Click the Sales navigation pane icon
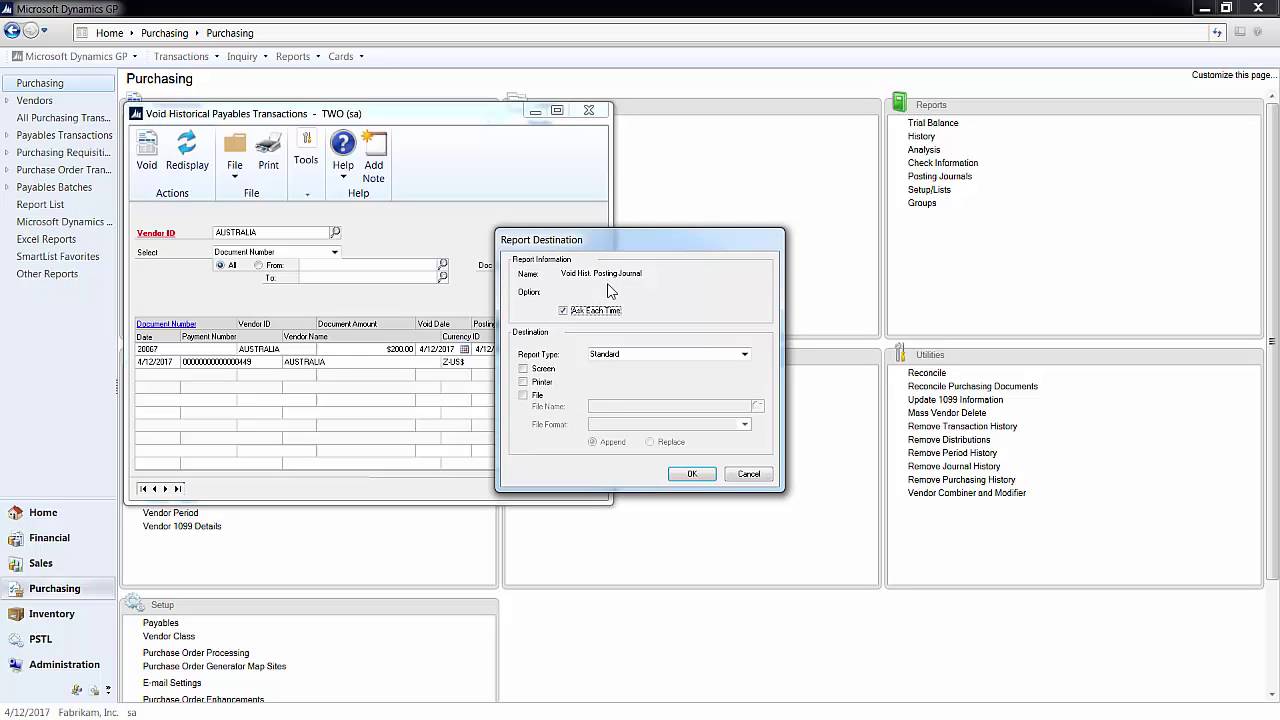Image resolution: width=1280 pixels, height=720 pixels. (x=15, y=563)
